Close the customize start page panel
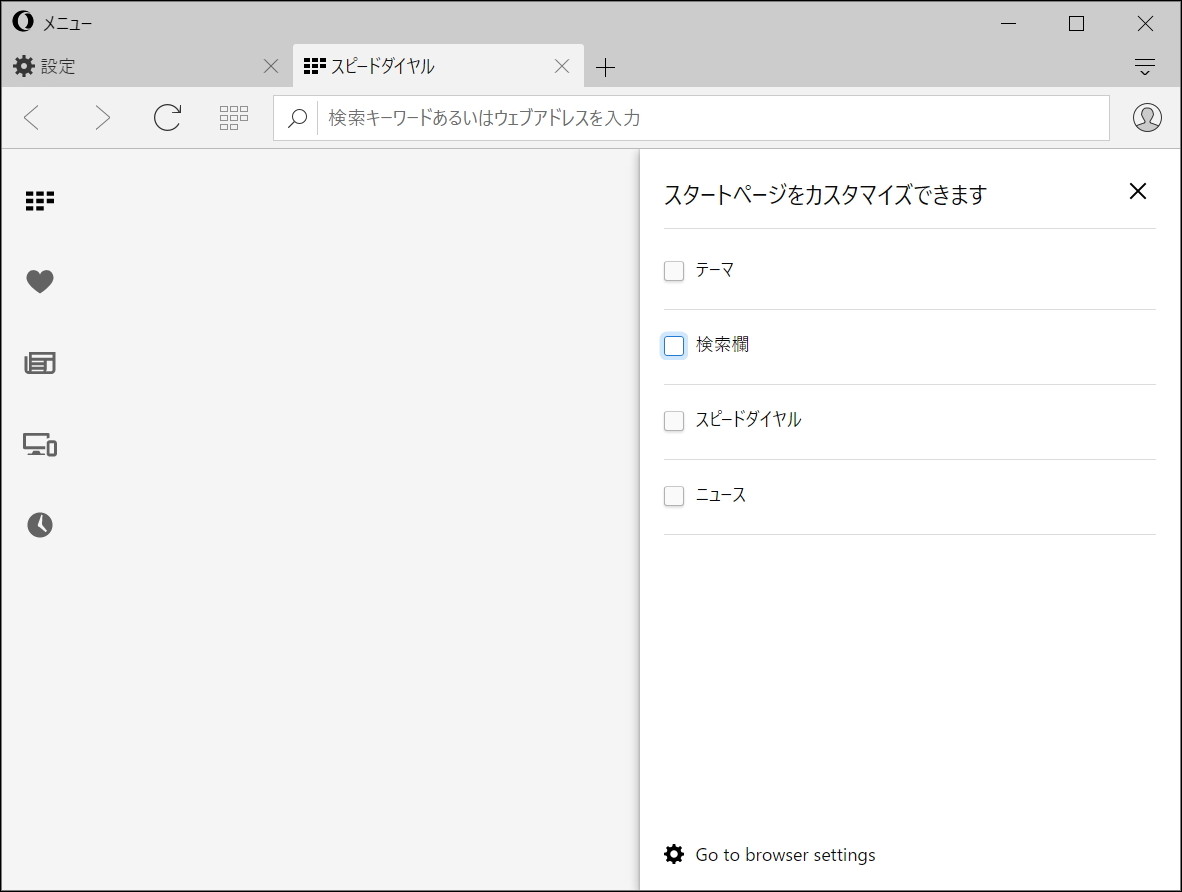Image resolution: width=1182 pixels, height=892 pixels. coord(1137,191)
